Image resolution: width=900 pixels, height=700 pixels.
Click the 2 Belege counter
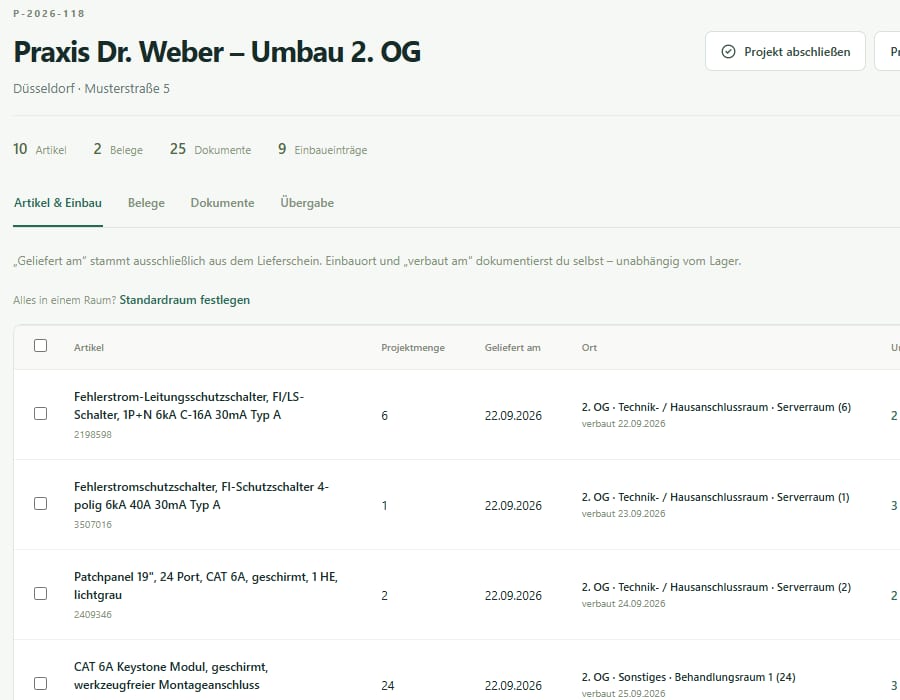(x=118, y=149)
